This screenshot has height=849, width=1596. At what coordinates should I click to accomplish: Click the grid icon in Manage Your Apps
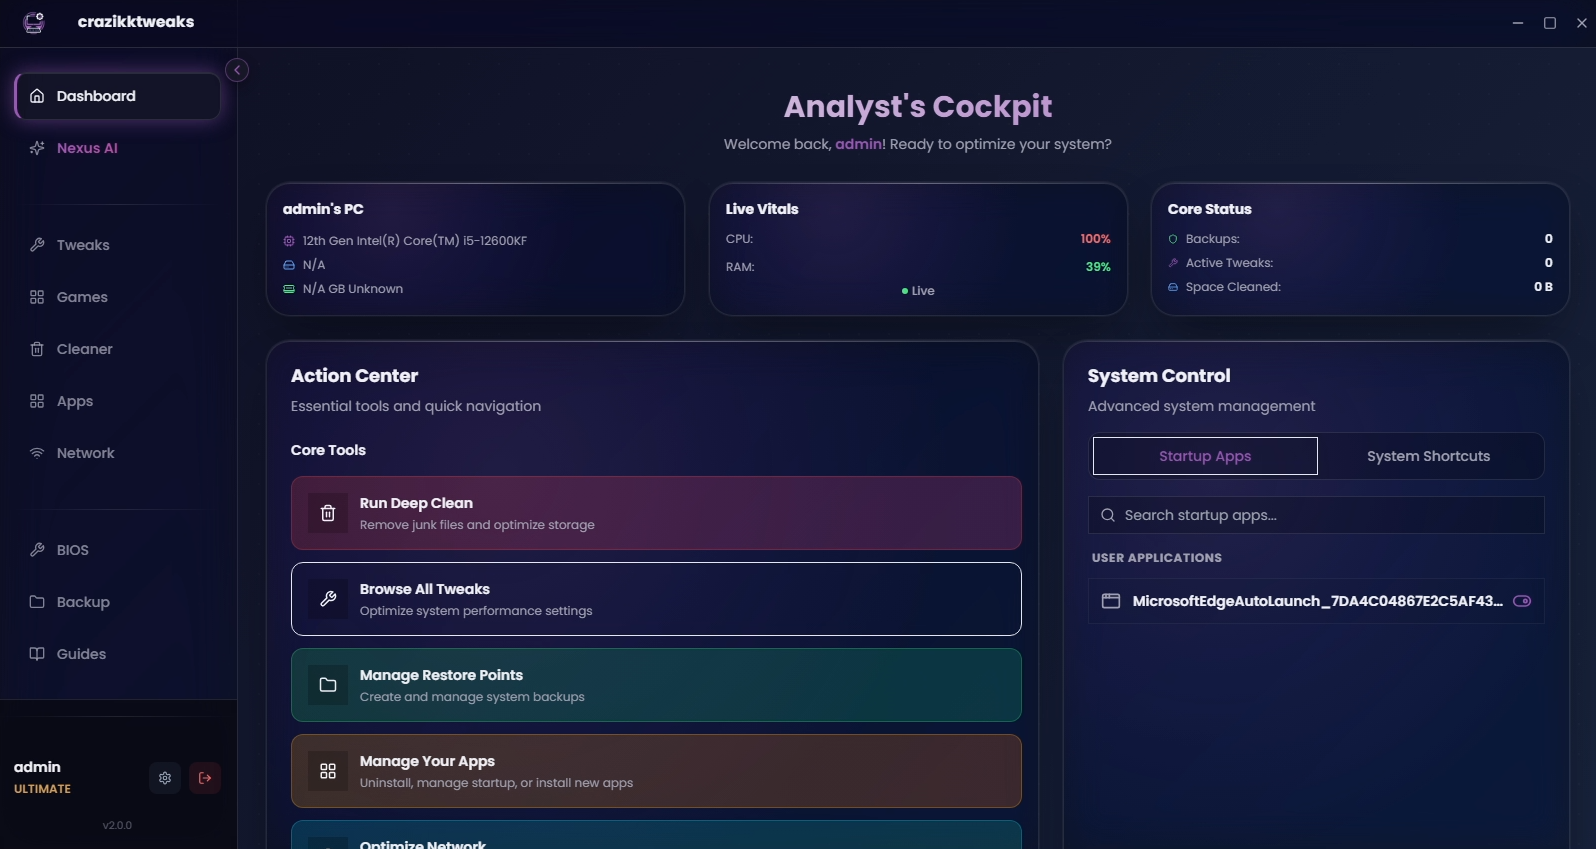point(327,771)
